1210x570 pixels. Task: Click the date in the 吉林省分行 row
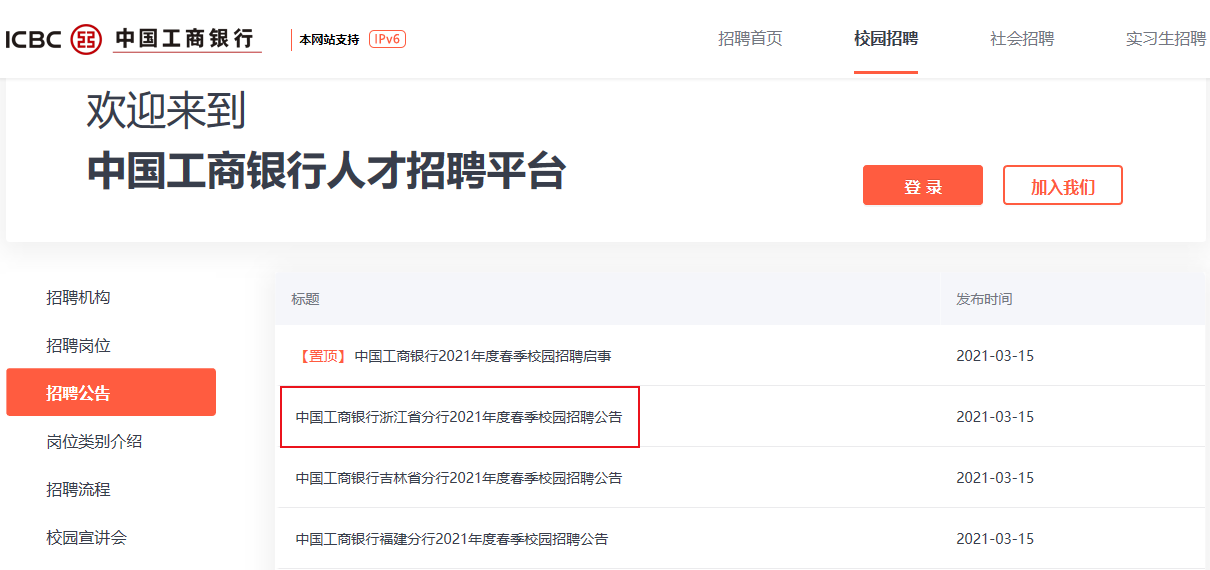pos(995,478)
